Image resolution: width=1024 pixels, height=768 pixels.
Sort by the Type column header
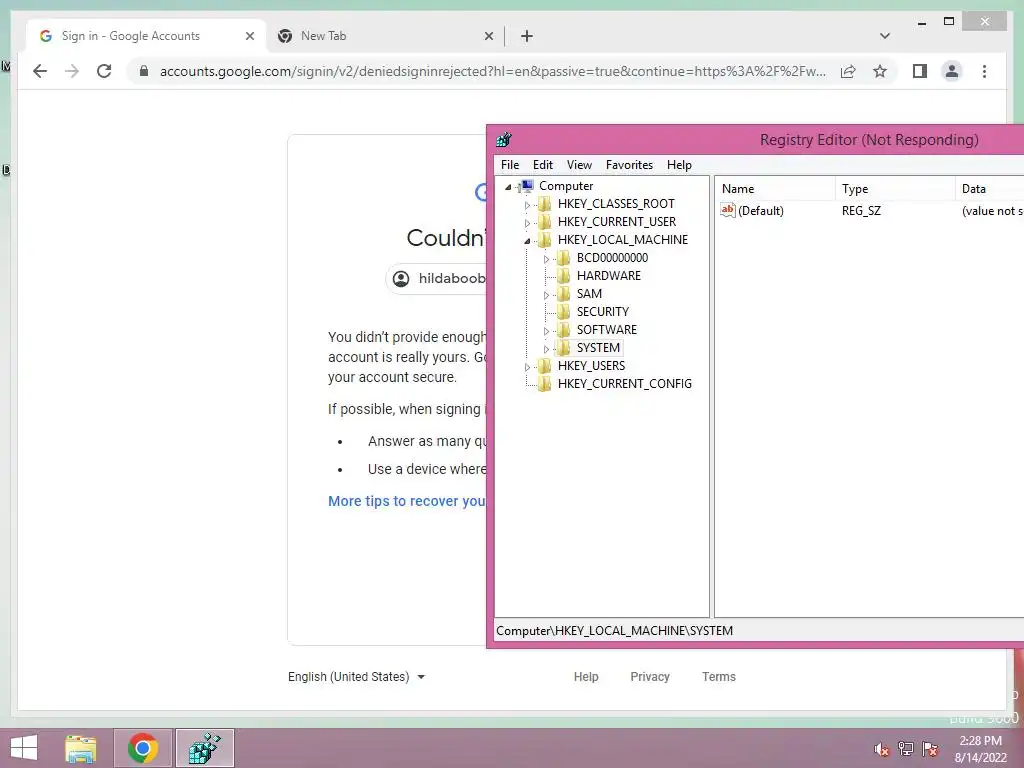point(895,189)
